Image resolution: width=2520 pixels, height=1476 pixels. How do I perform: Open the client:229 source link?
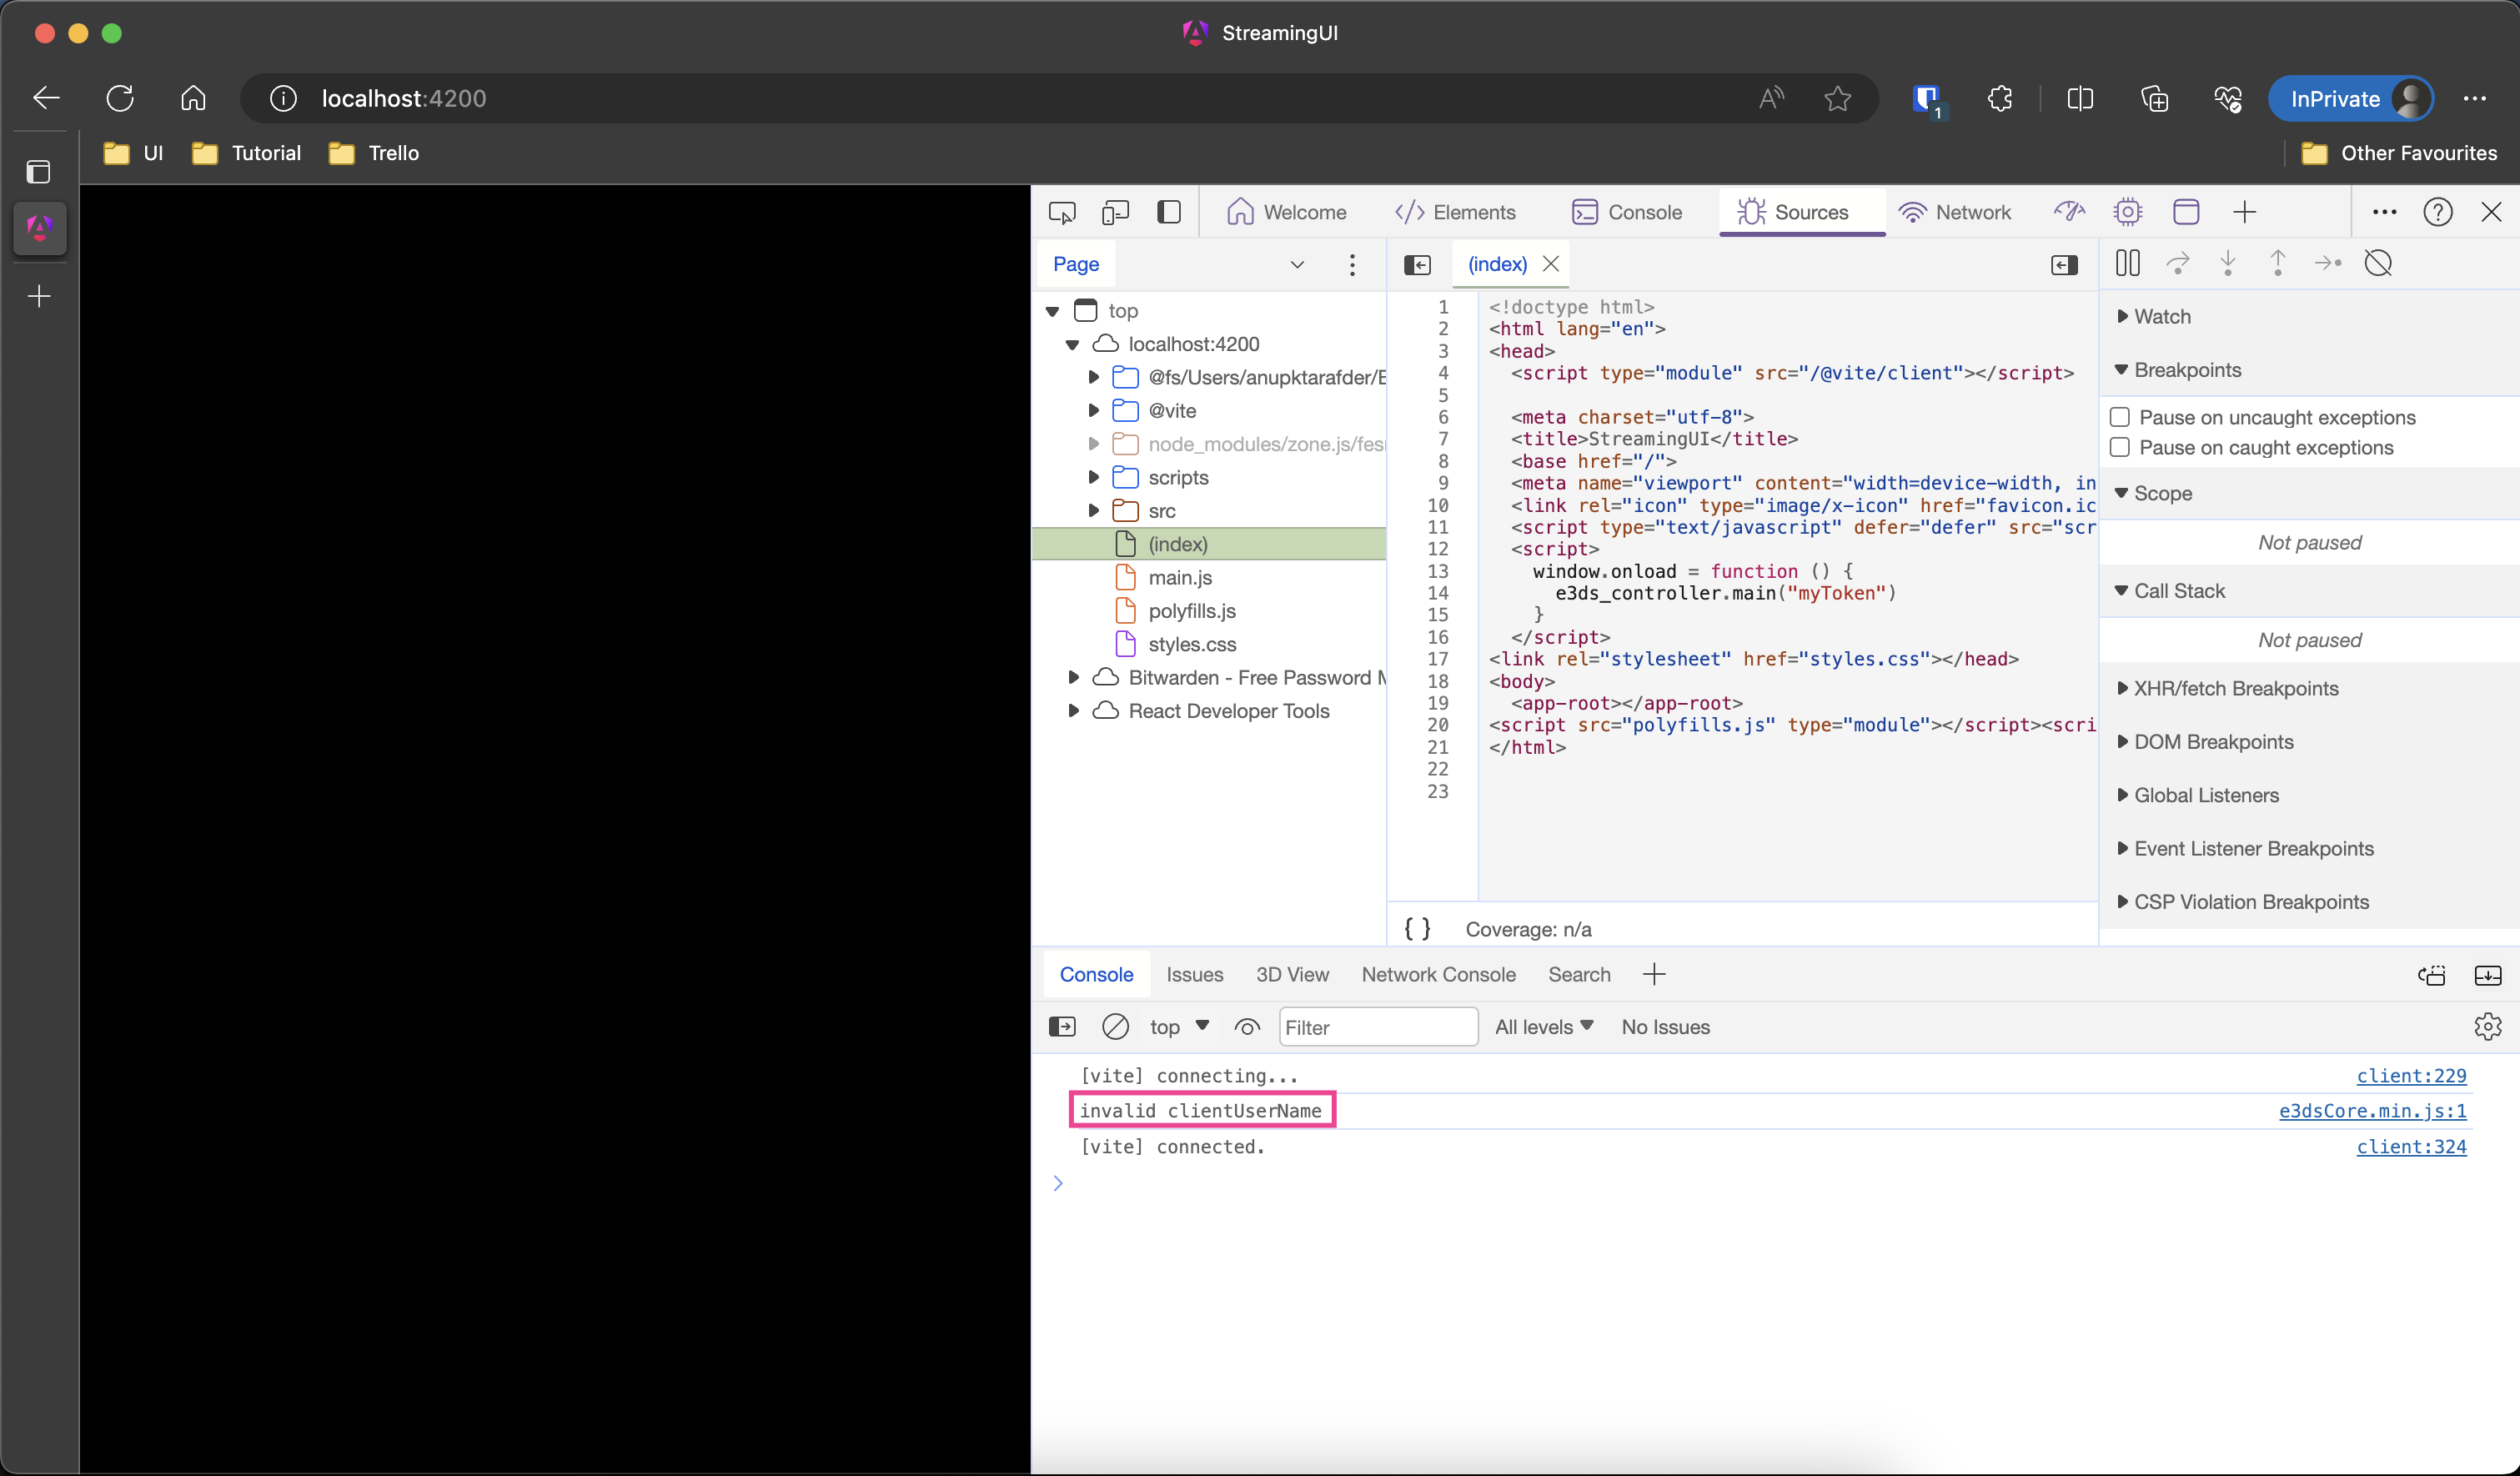click(2411, 1076)
